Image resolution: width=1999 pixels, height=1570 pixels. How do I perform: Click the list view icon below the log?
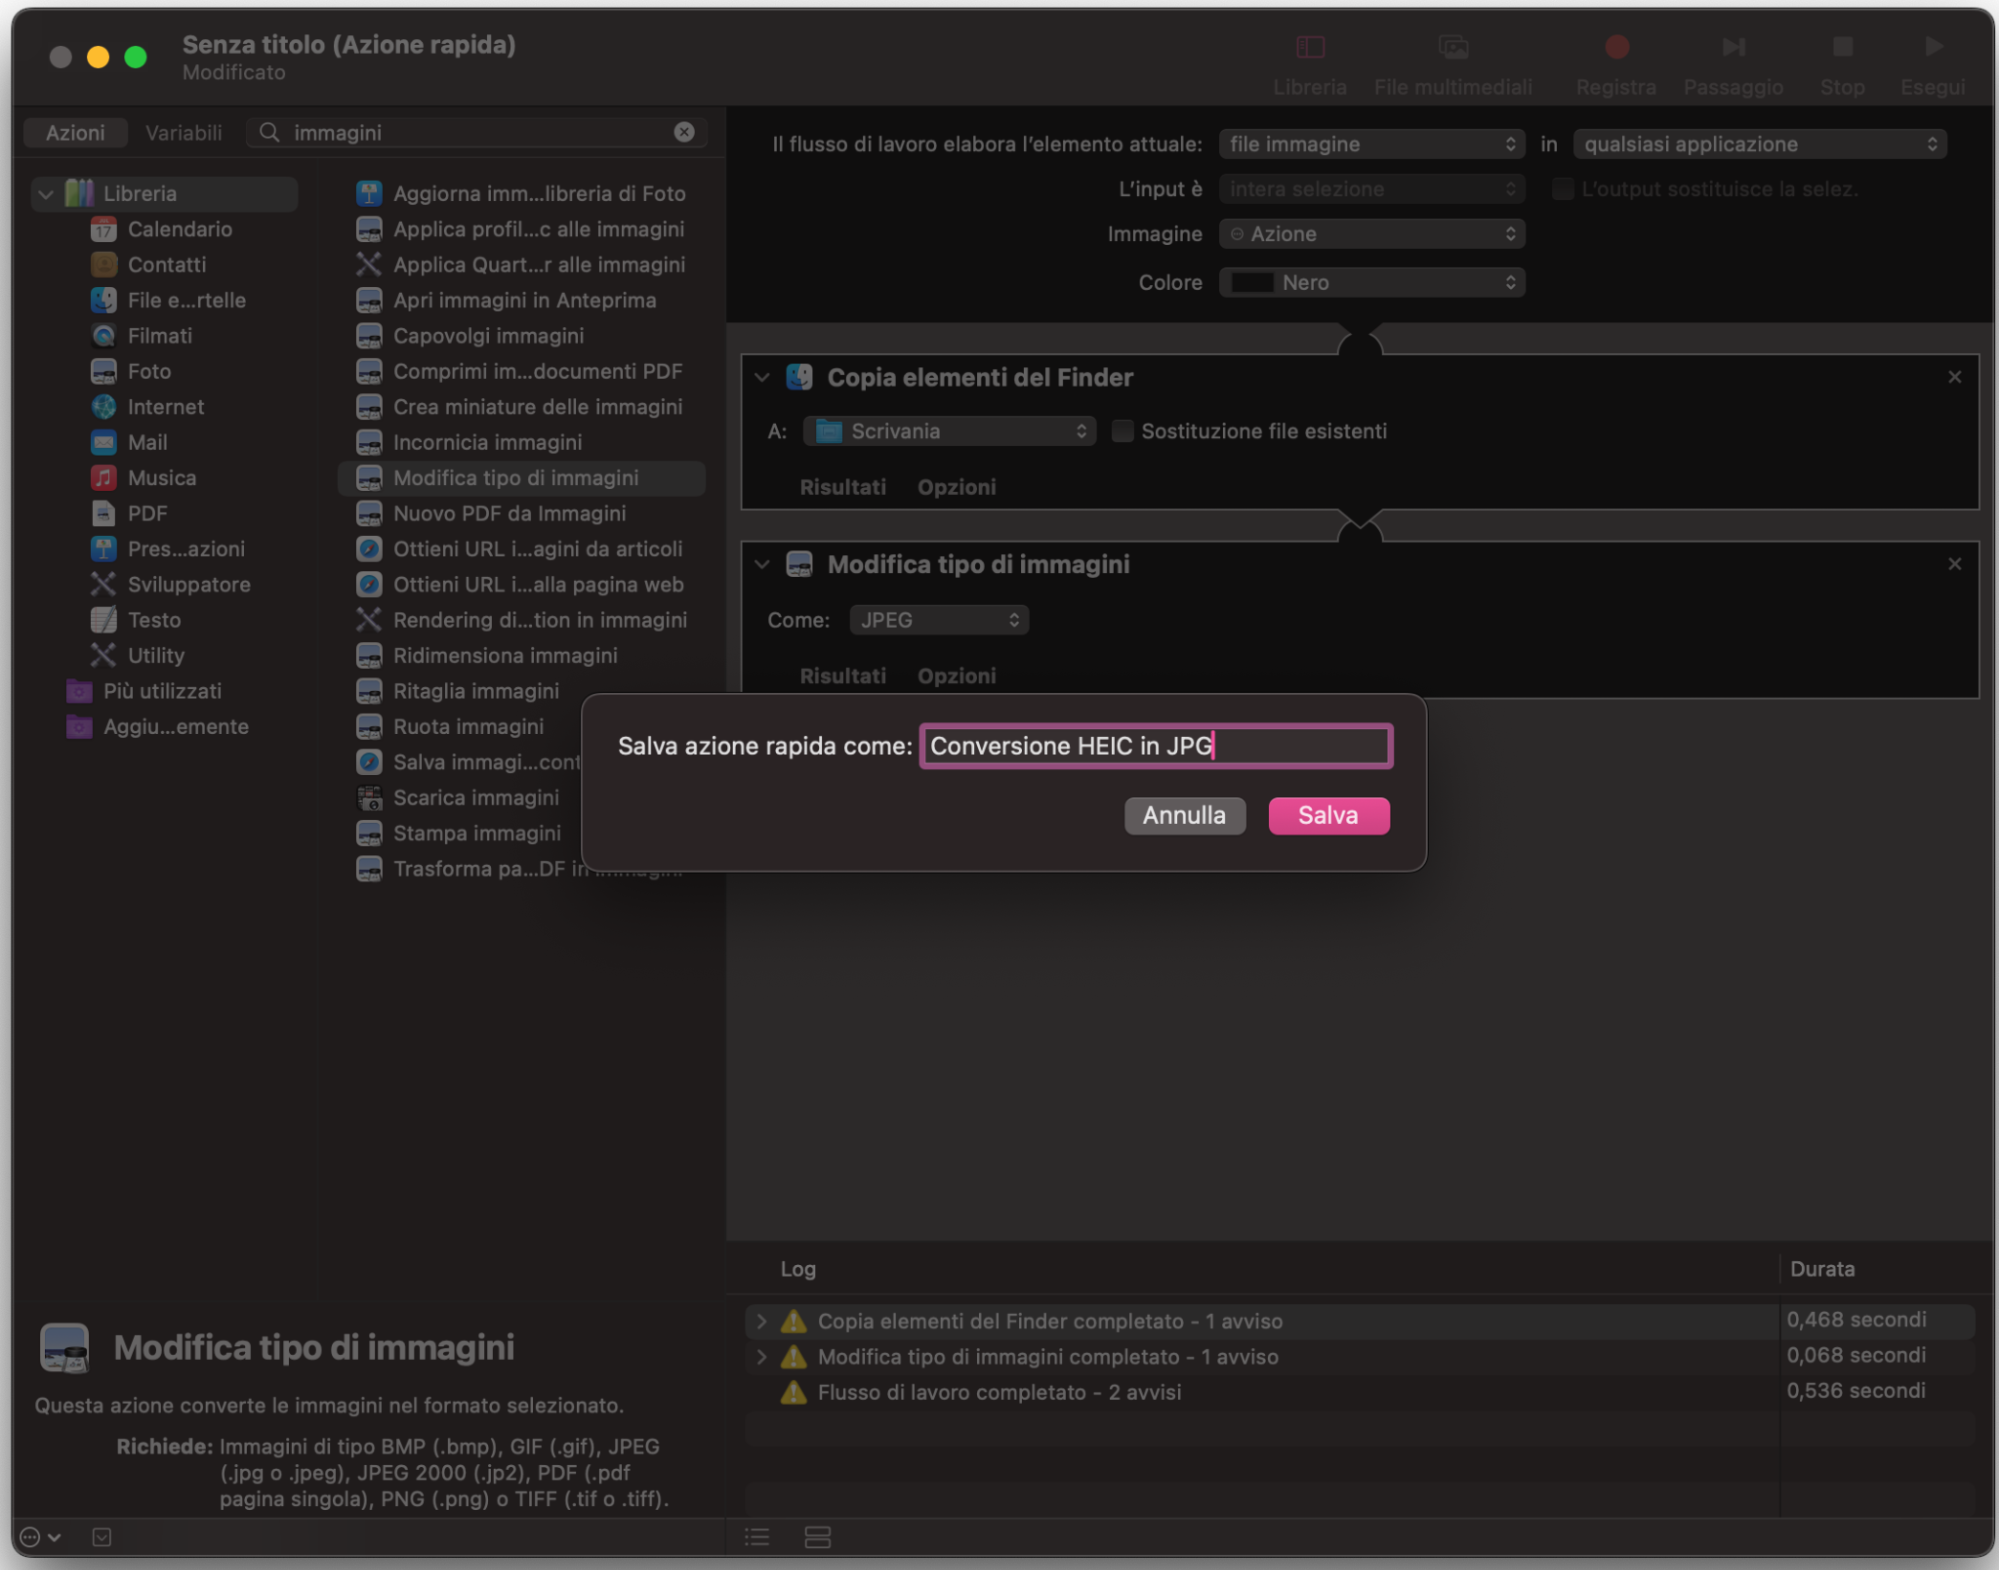point(757,1537)
